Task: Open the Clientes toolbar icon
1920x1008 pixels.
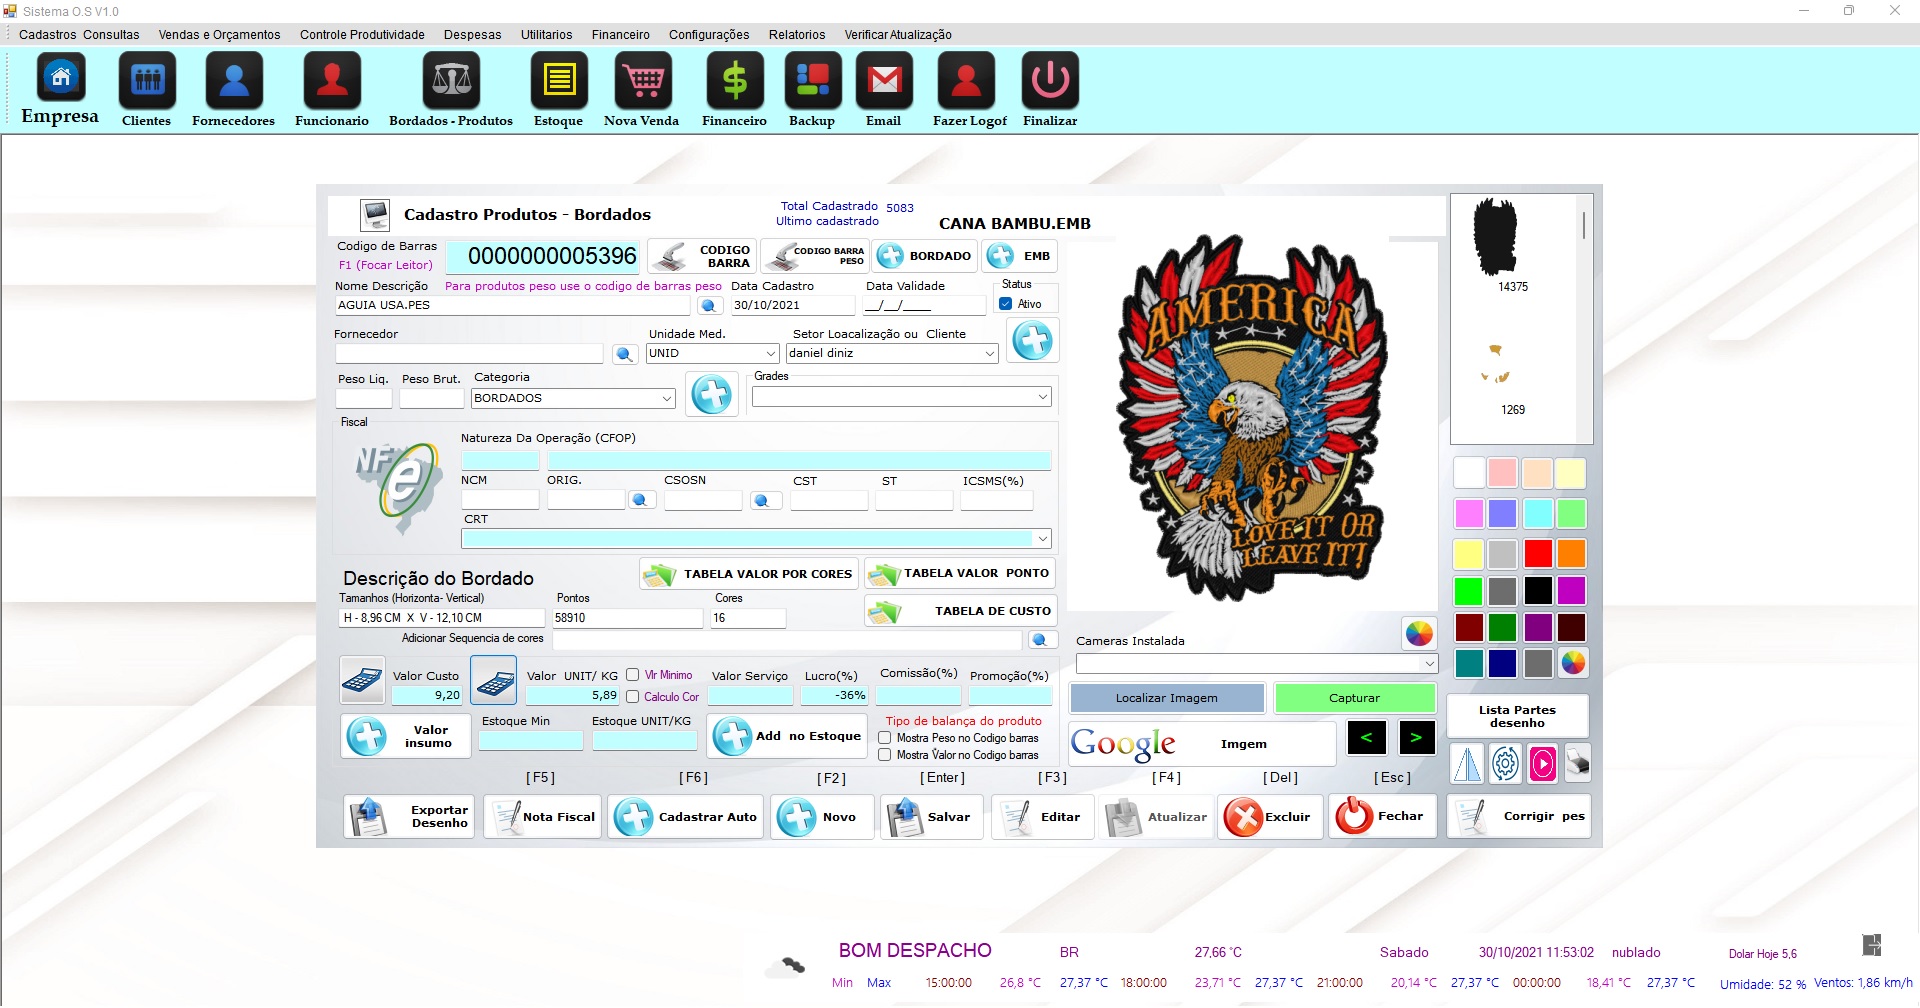Action: [x=147, y=82]
